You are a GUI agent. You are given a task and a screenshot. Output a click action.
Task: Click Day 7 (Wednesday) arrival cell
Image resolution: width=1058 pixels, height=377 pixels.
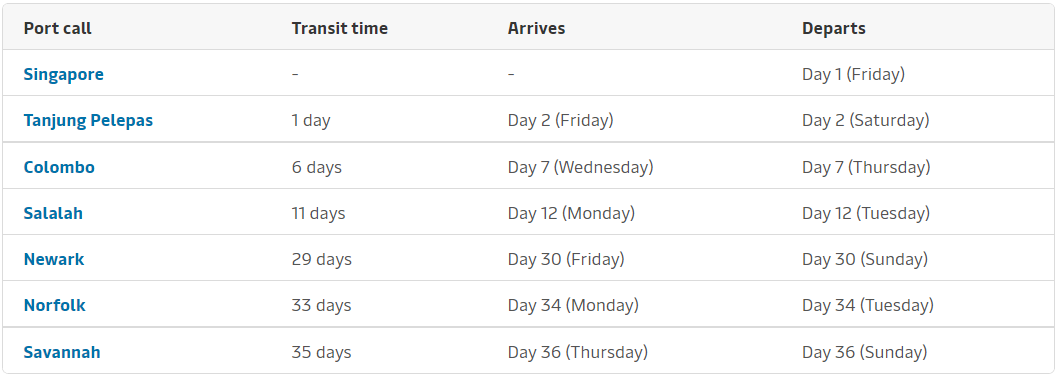point(580,167)
